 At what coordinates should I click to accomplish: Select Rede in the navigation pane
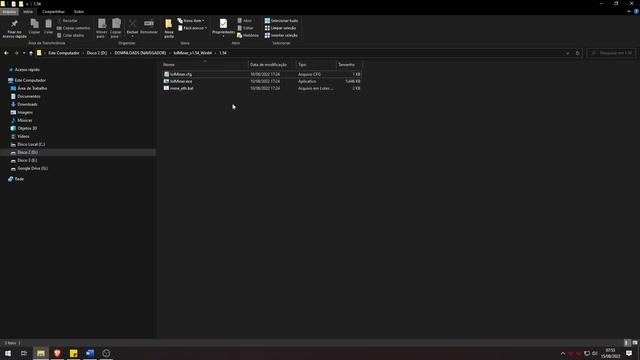point(19,179)
